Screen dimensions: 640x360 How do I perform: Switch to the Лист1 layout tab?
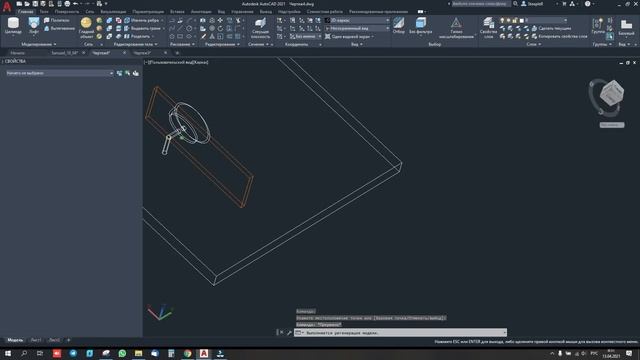pos(36,340)
